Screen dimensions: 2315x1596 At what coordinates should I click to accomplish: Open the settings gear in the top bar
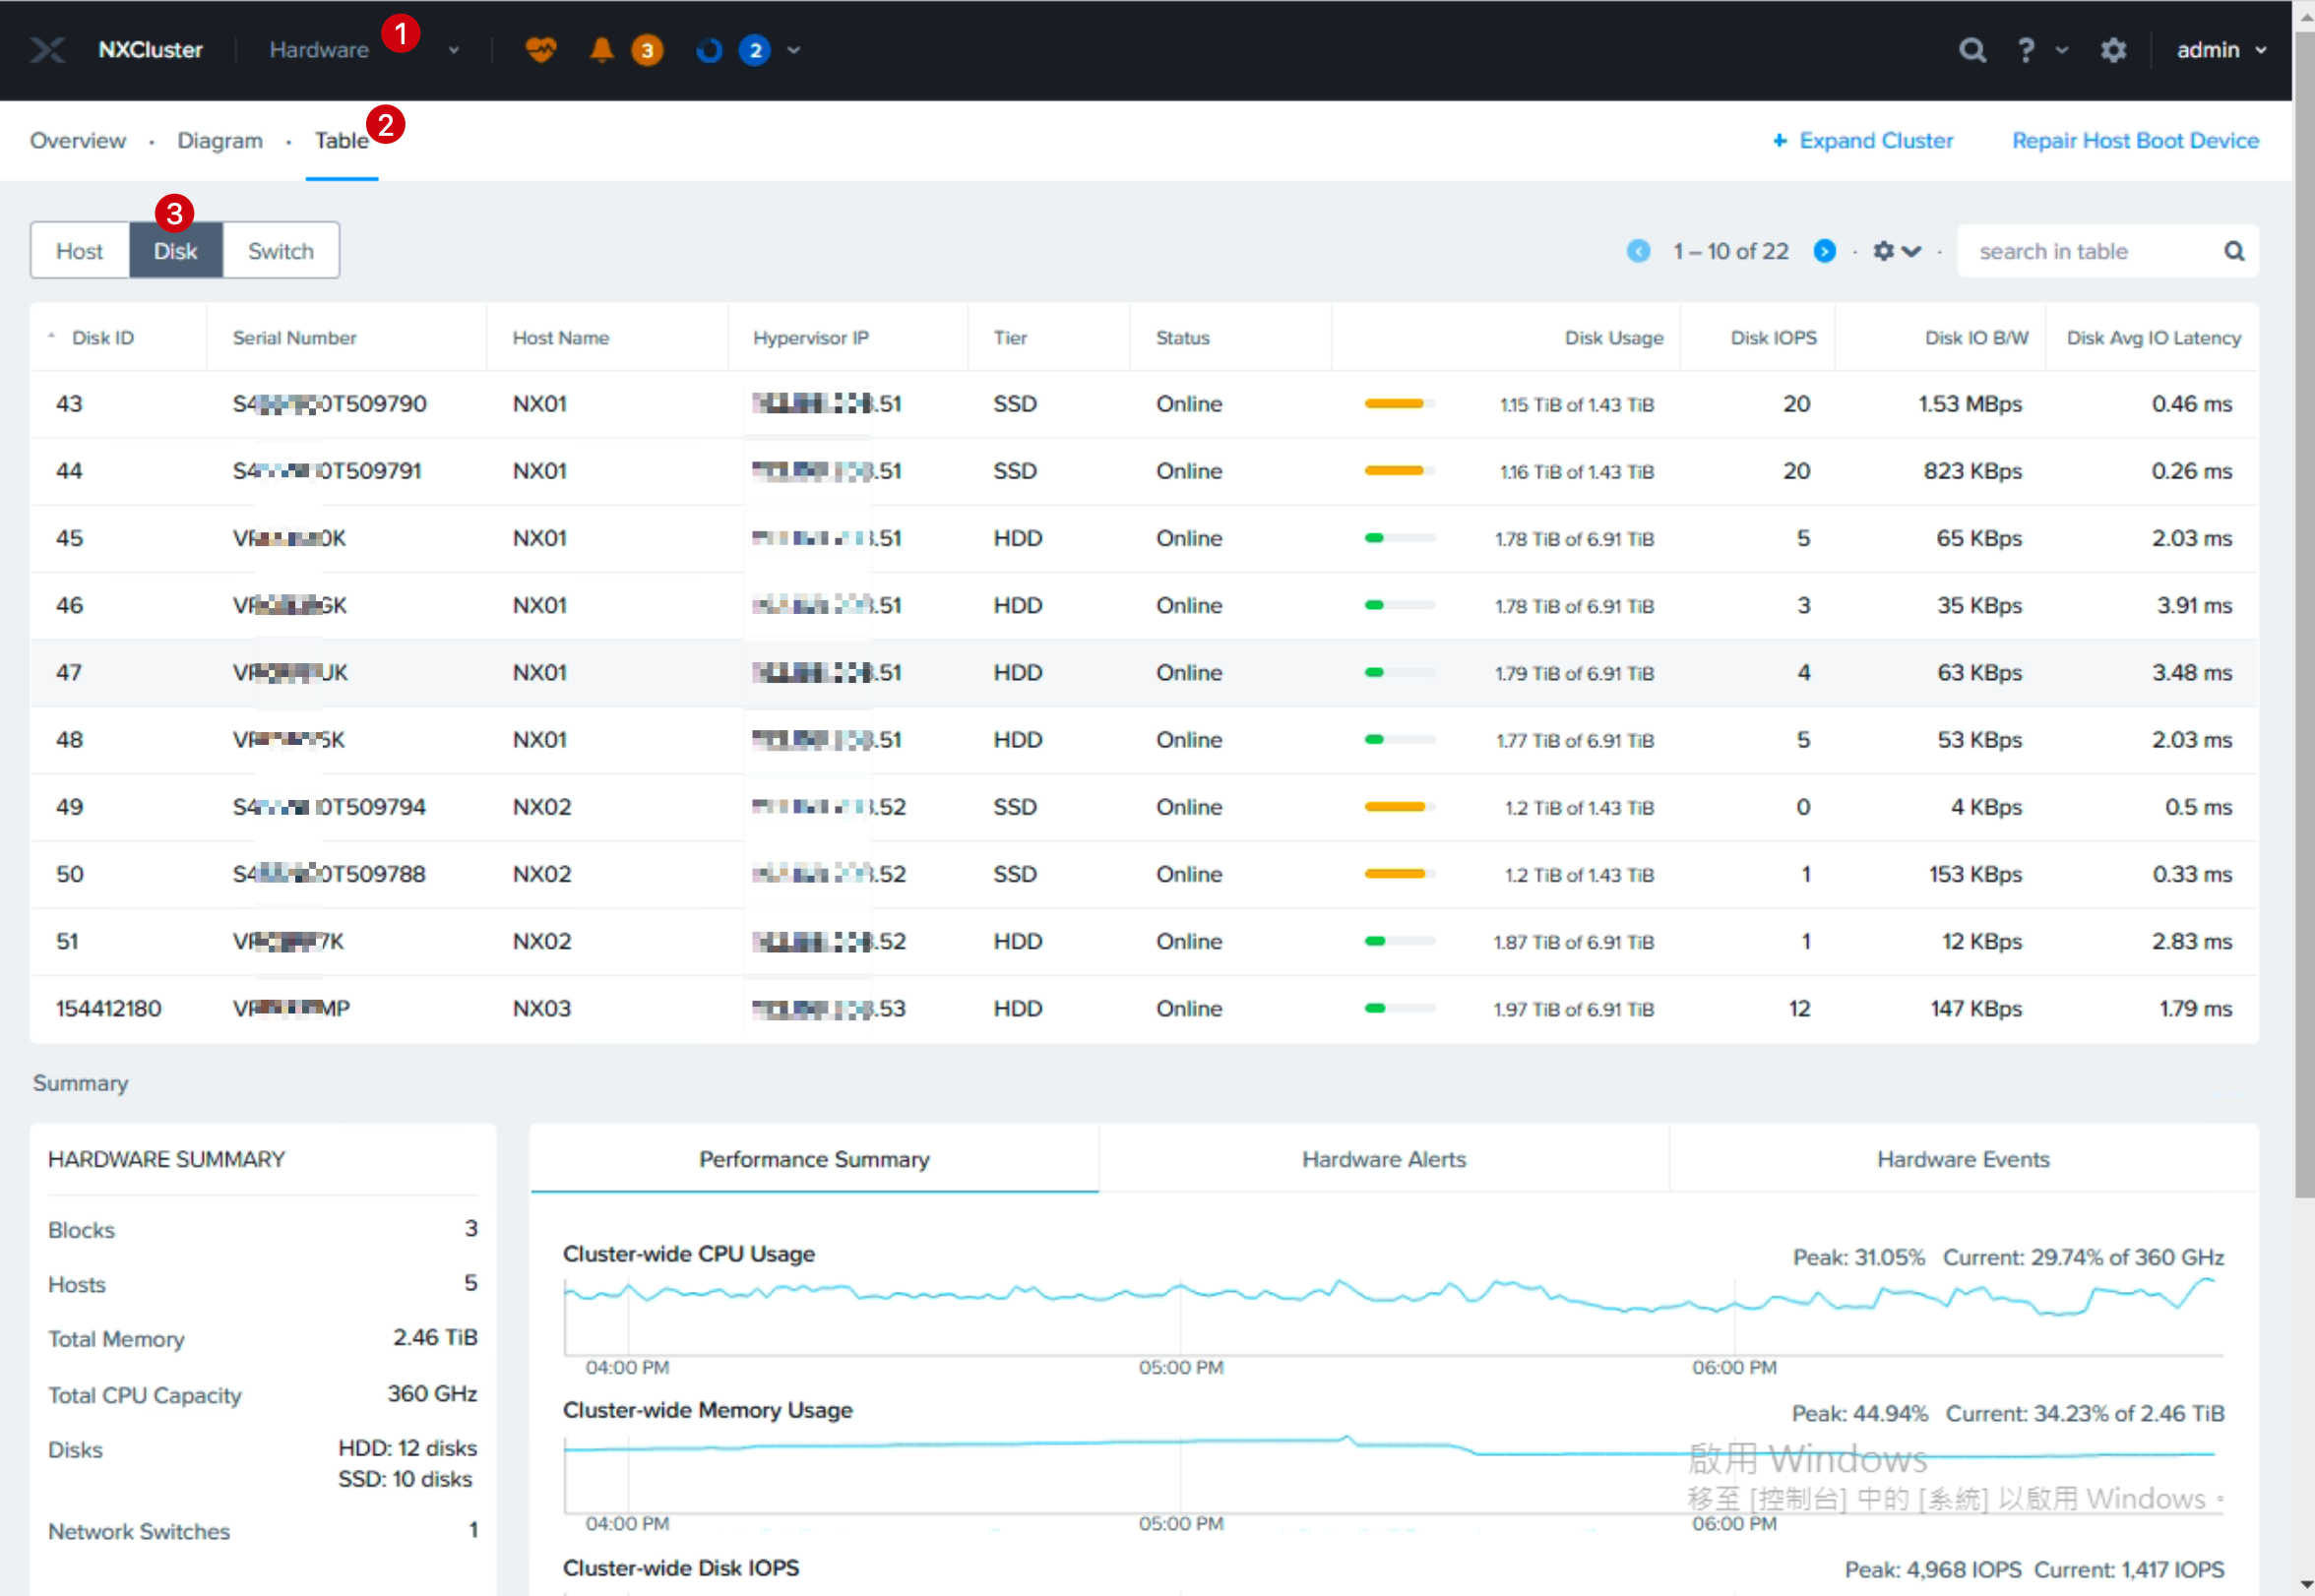[2113, 50]
